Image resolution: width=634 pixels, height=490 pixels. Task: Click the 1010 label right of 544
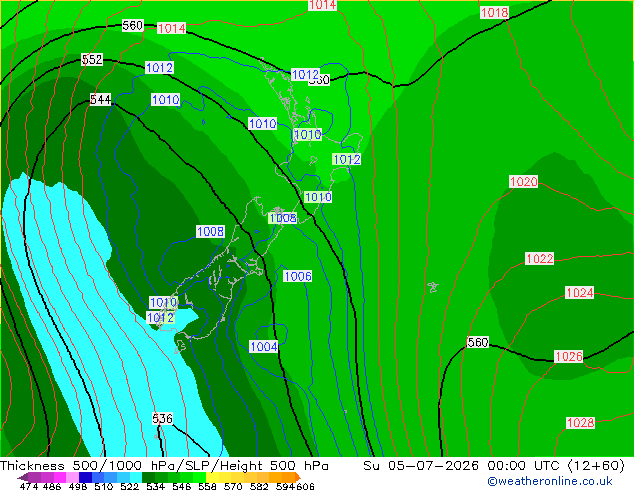tap(165, 99)
